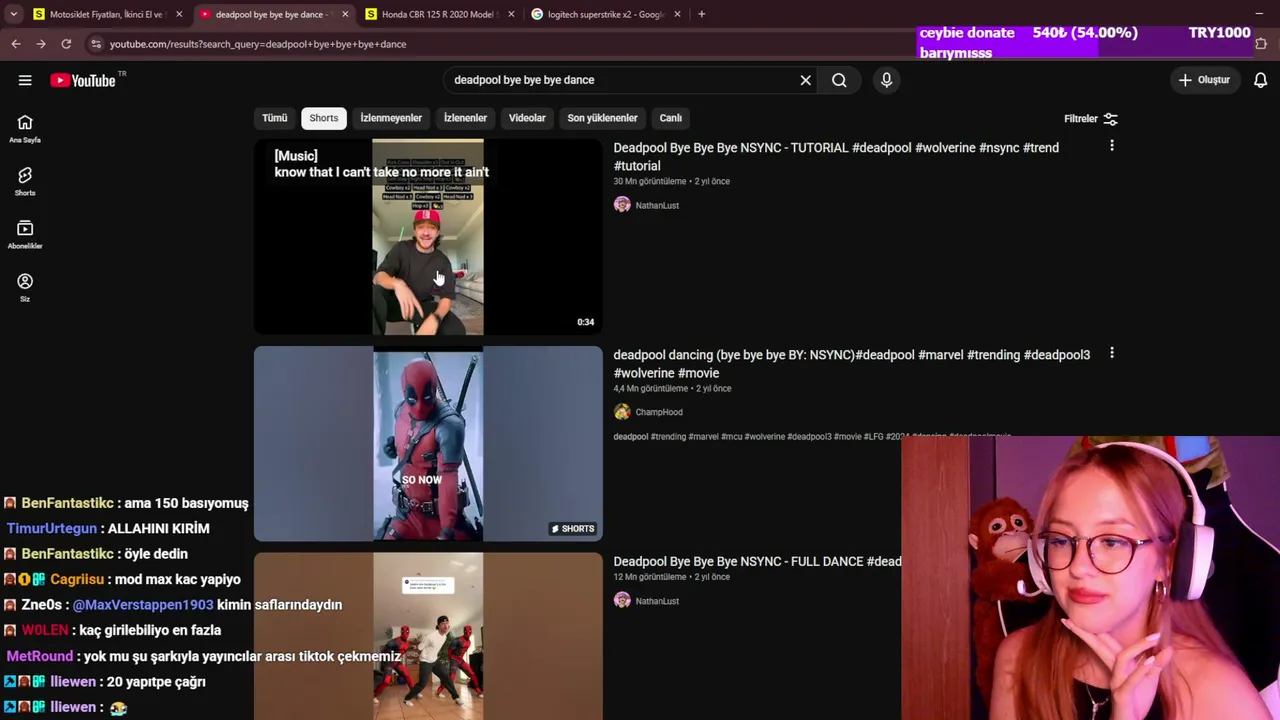Go forward in browser history
This screenshot has width=1280, height=720.
[x=41, y=44]
